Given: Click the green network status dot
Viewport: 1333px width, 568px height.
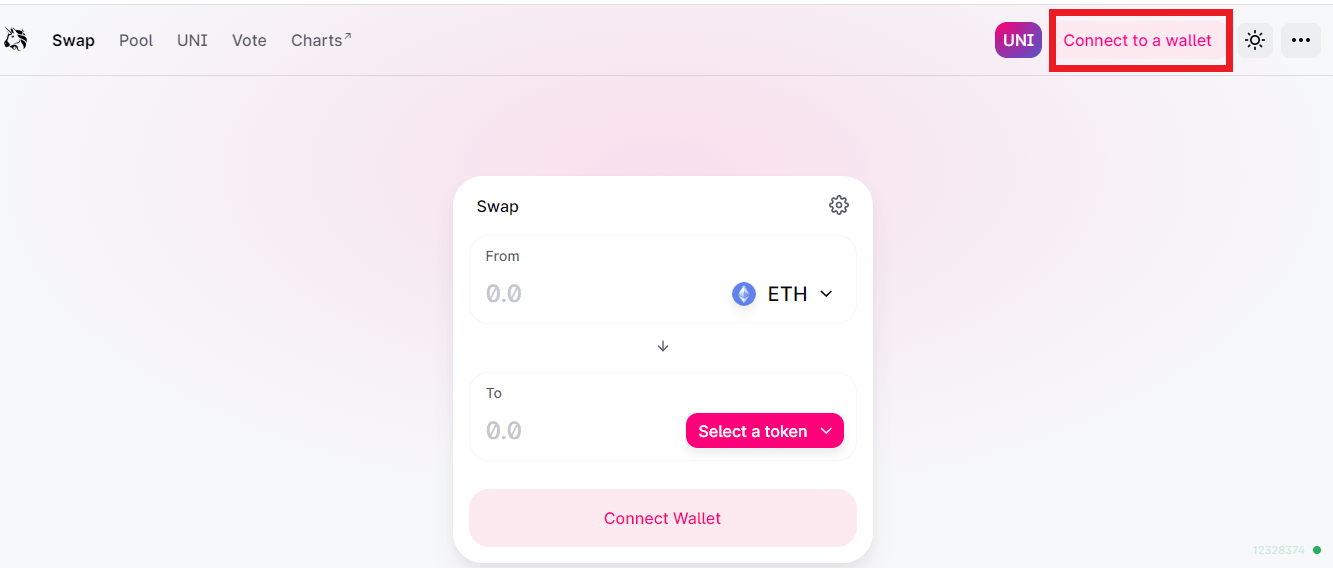Looking at the screenshot, I should click(x=1317, y=550).
